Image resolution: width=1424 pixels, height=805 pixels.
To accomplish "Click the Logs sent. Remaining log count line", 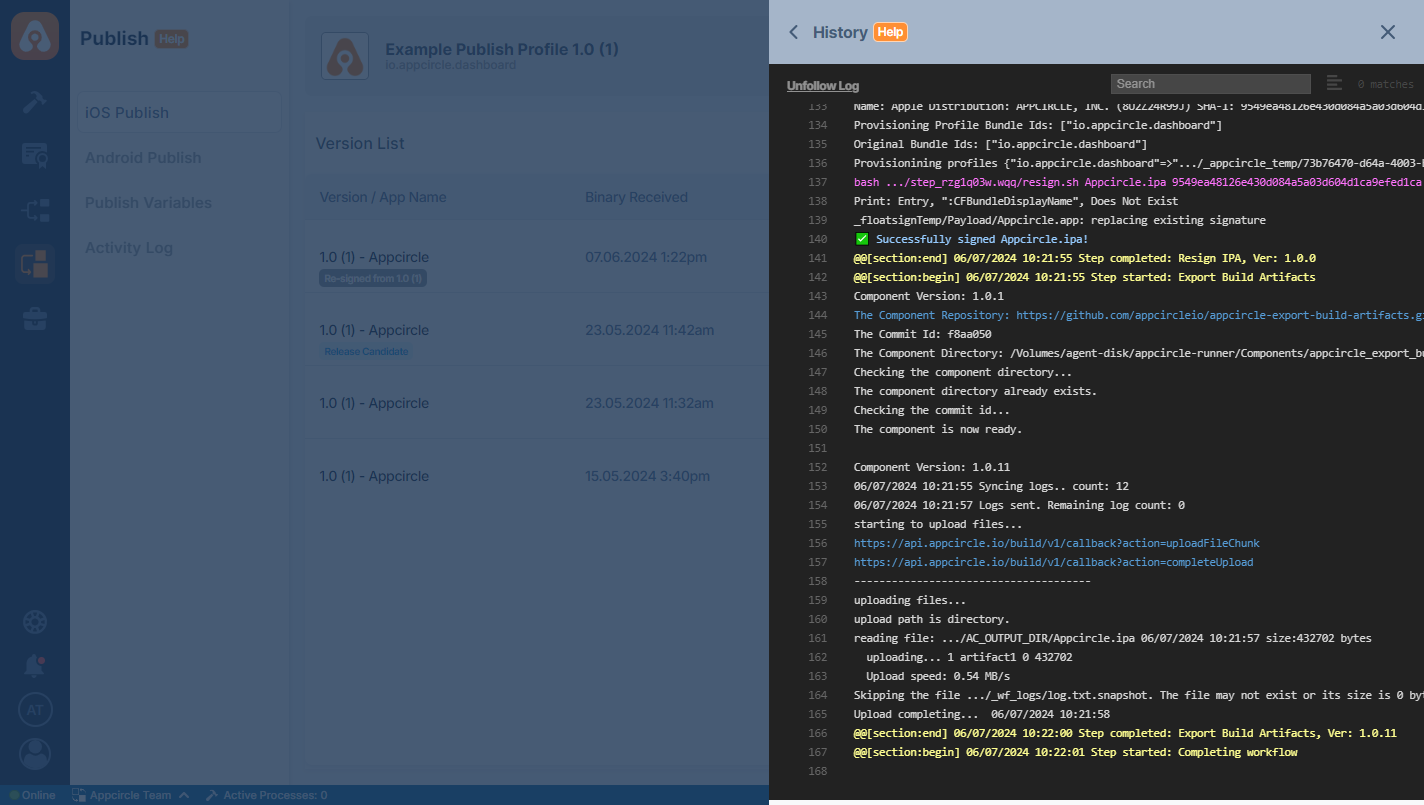I will (x=1019, y=505).
